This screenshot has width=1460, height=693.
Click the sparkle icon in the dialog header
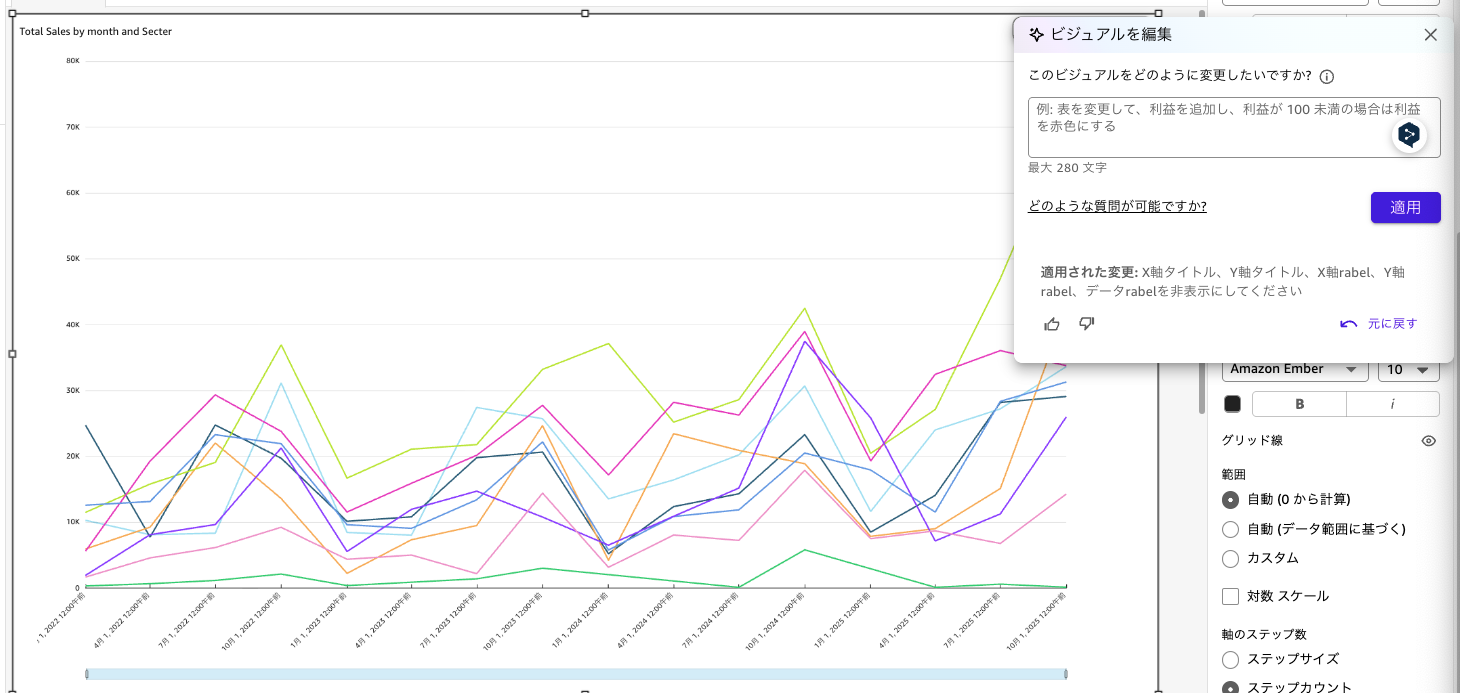coord(1037,35)
